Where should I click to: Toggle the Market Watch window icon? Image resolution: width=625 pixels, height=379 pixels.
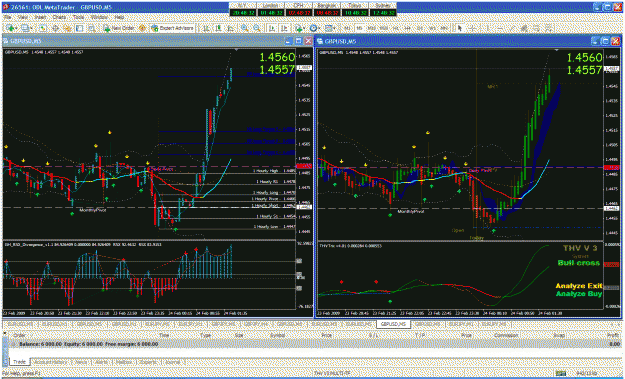43,28
